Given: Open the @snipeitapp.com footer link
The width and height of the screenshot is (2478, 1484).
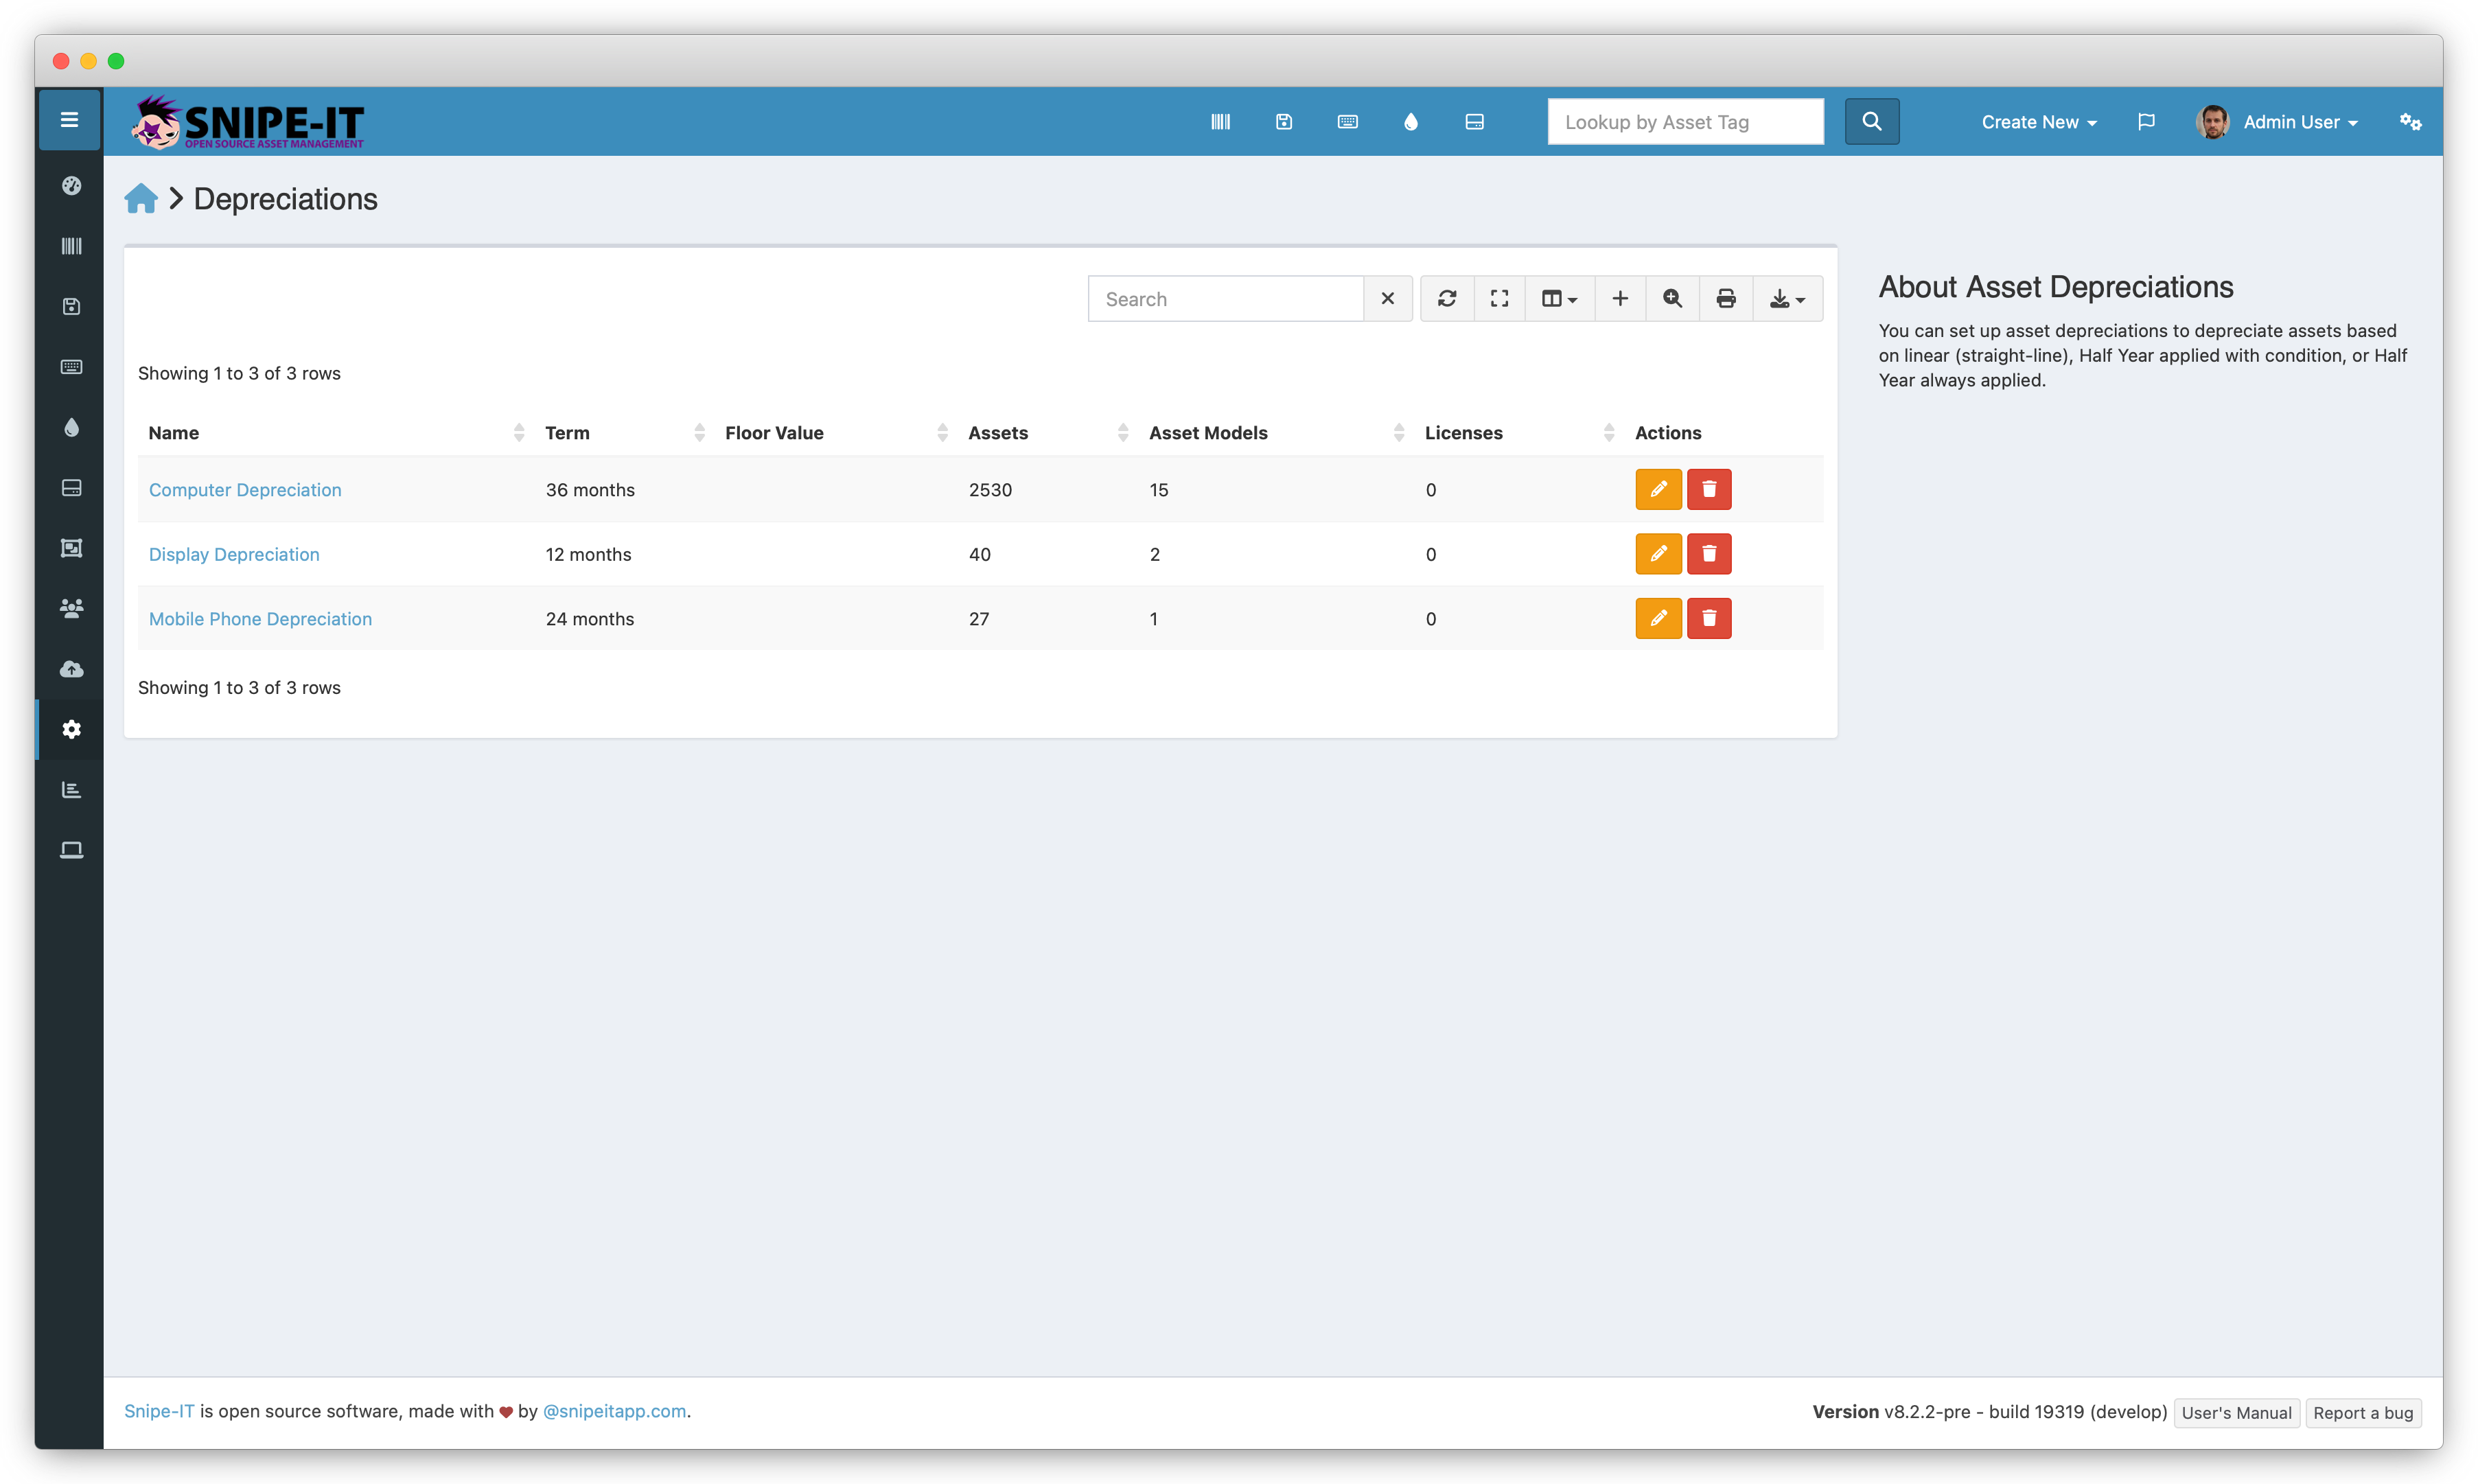Looking at the screenshot, I should pos(614,1411).
